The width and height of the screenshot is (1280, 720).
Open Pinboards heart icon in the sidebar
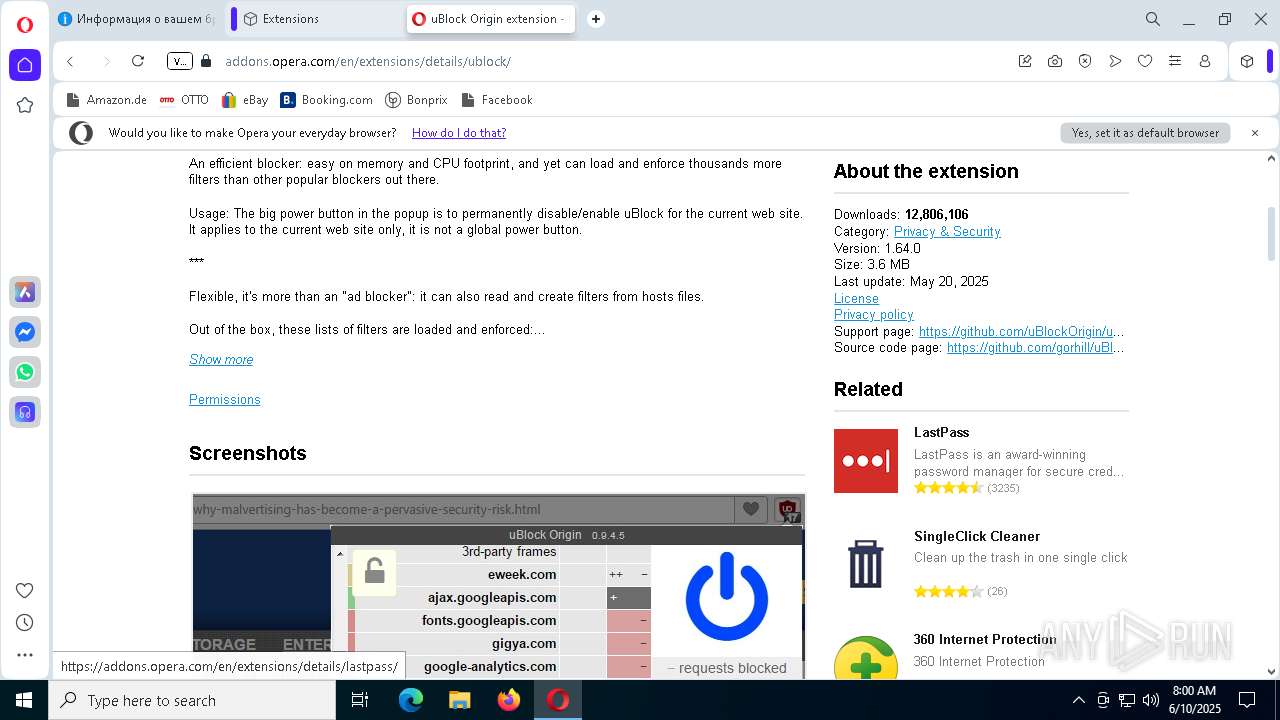[25, 590]
